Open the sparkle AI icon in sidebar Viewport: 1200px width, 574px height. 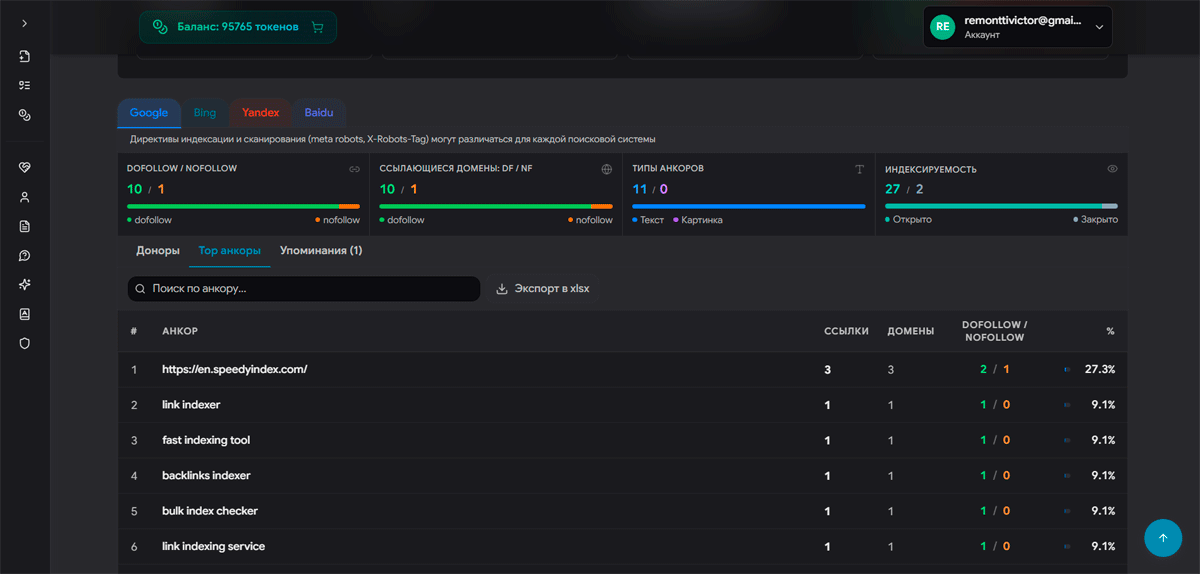(25, 284)
